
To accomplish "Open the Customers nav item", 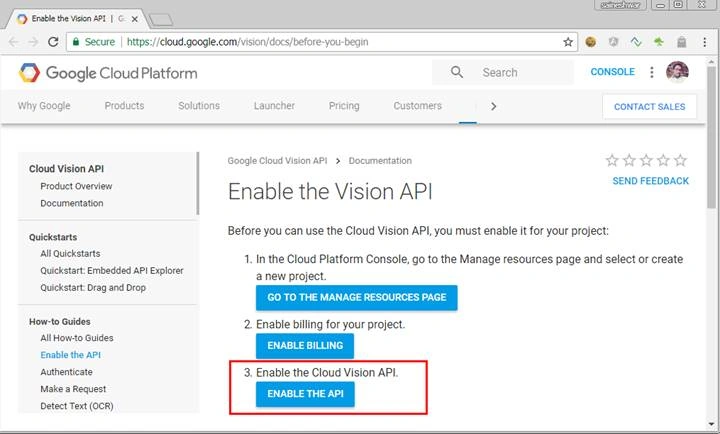I will (x=417, y=106).
